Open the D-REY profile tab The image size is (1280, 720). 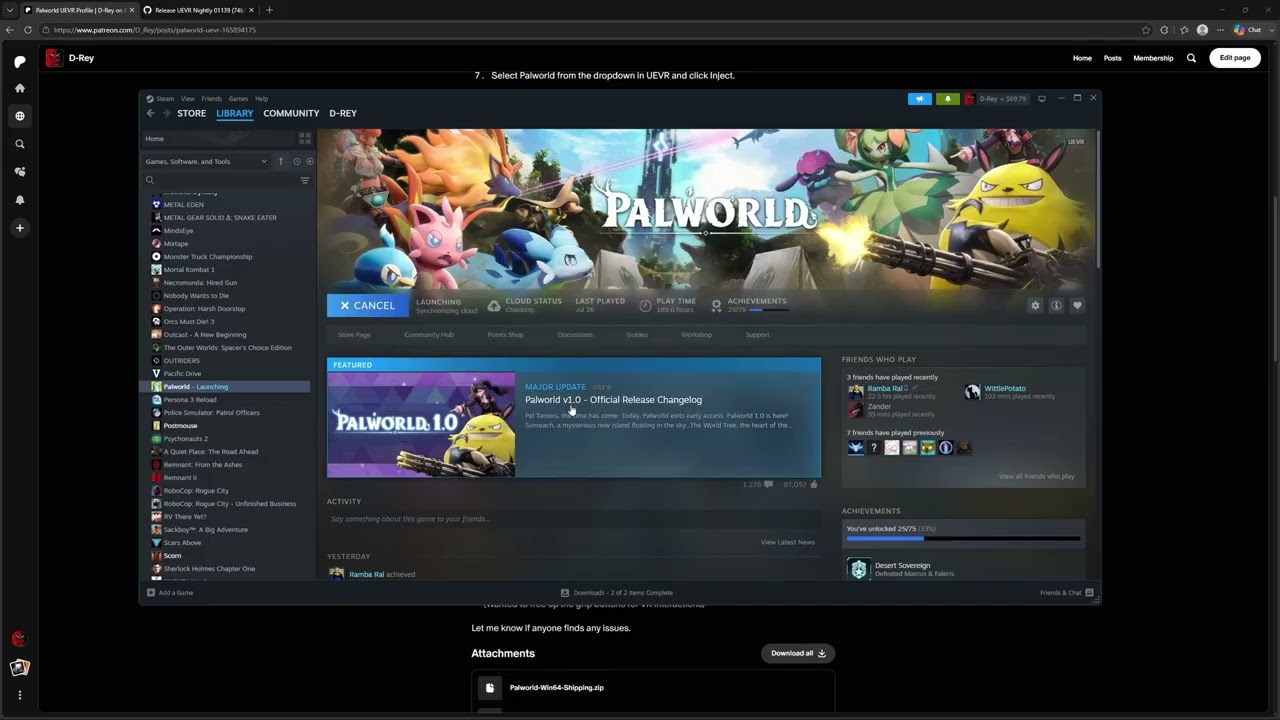pyautogui.click(x=343, y=113)
